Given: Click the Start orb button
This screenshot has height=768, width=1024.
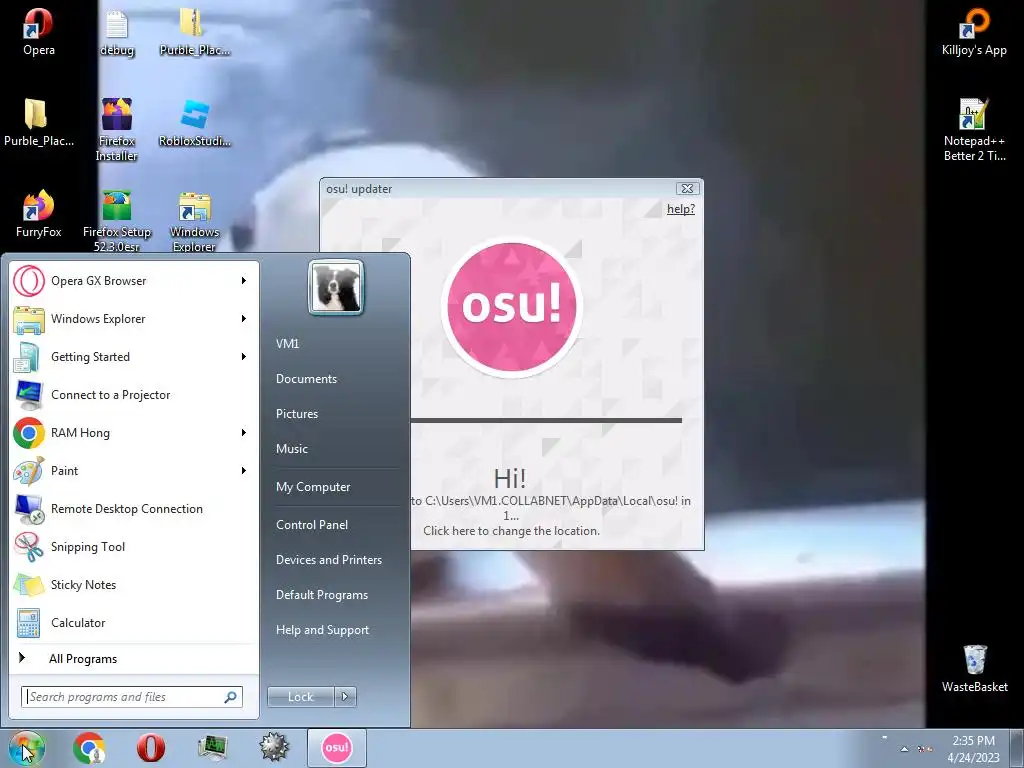Looking at the screenshot, I should pyautogui.click(x=26, y=748).
